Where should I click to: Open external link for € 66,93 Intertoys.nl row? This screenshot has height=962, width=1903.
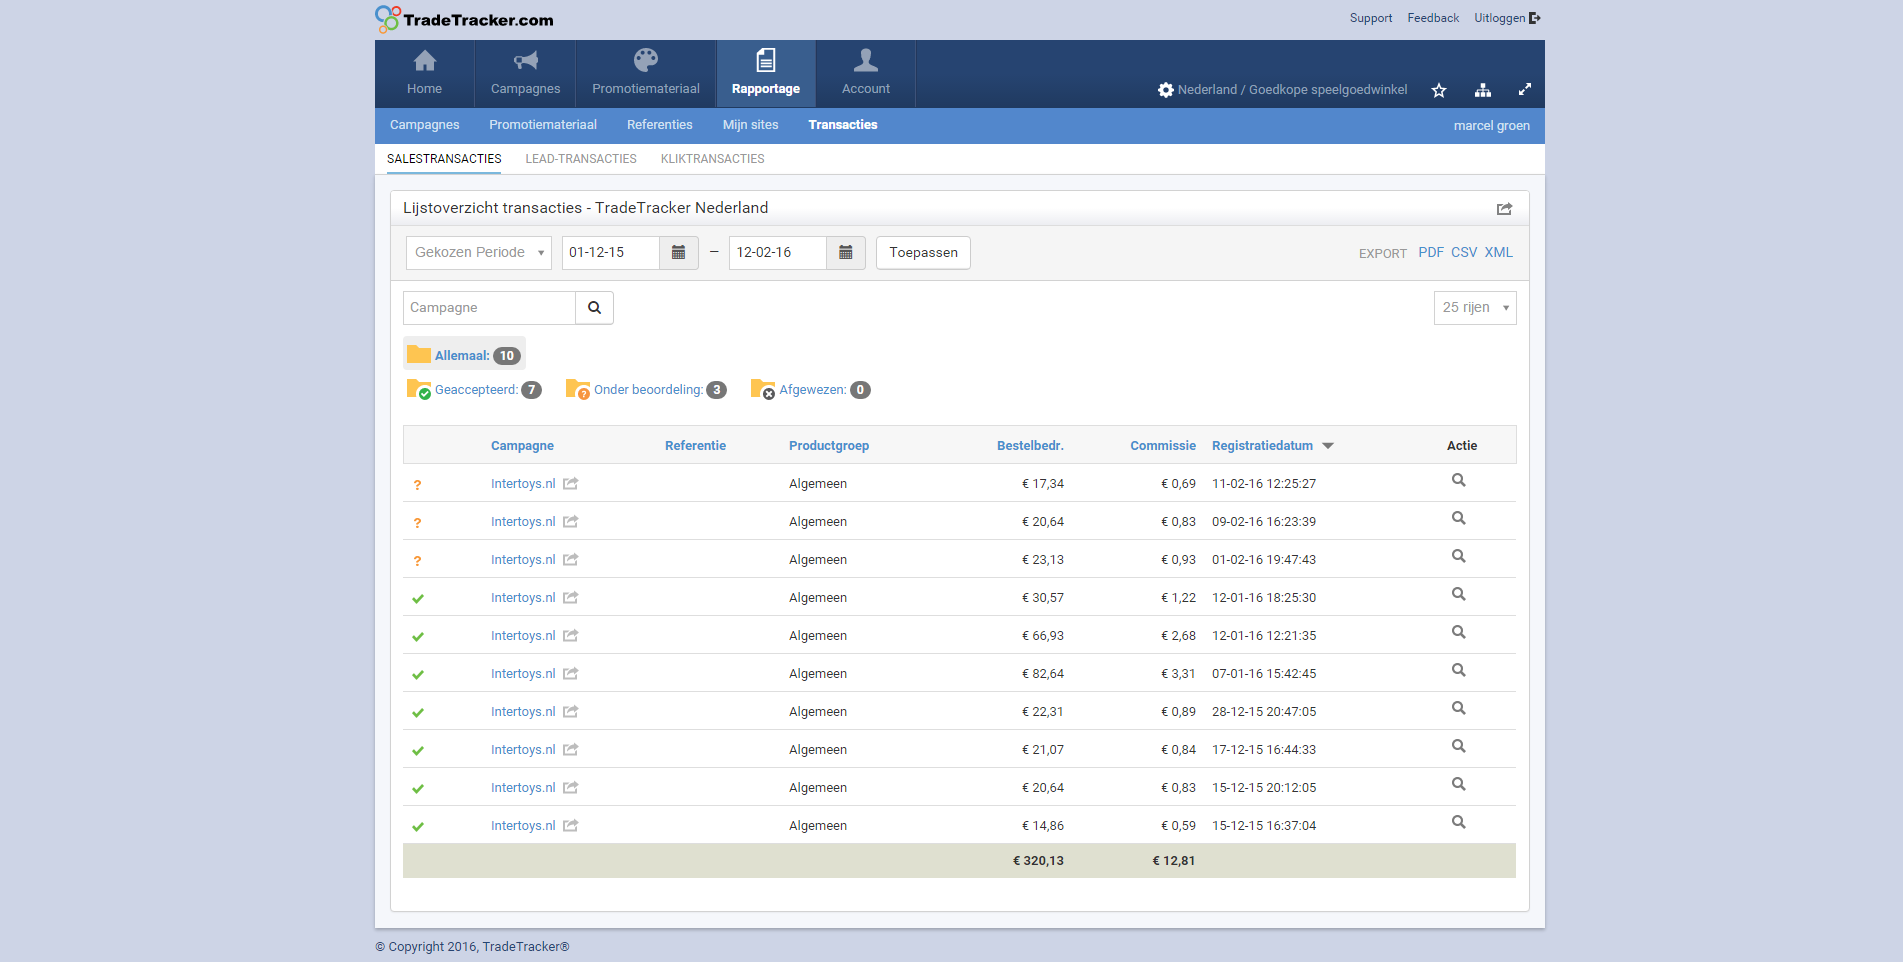[x=571, y=636]
